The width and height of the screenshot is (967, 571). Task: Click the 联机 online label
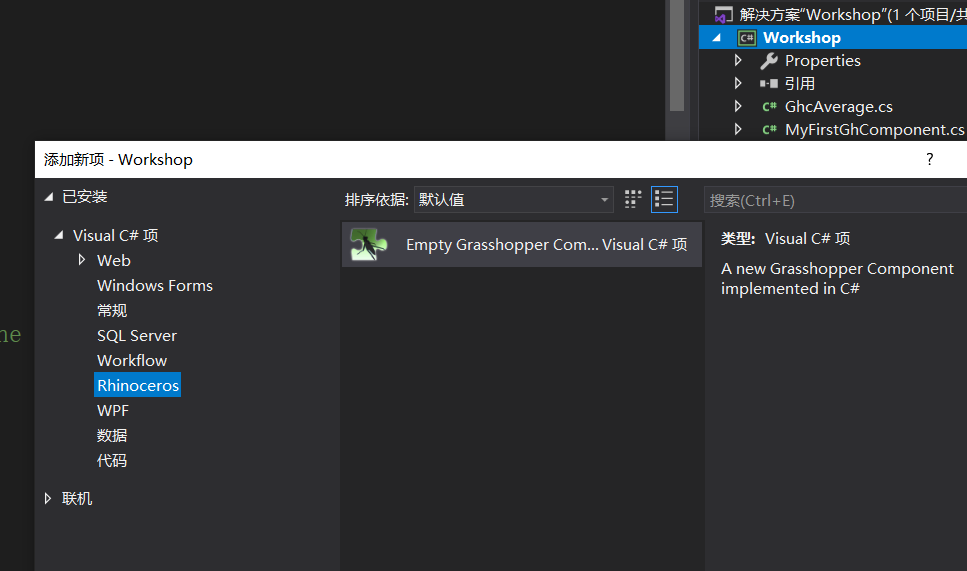(77, 498)
